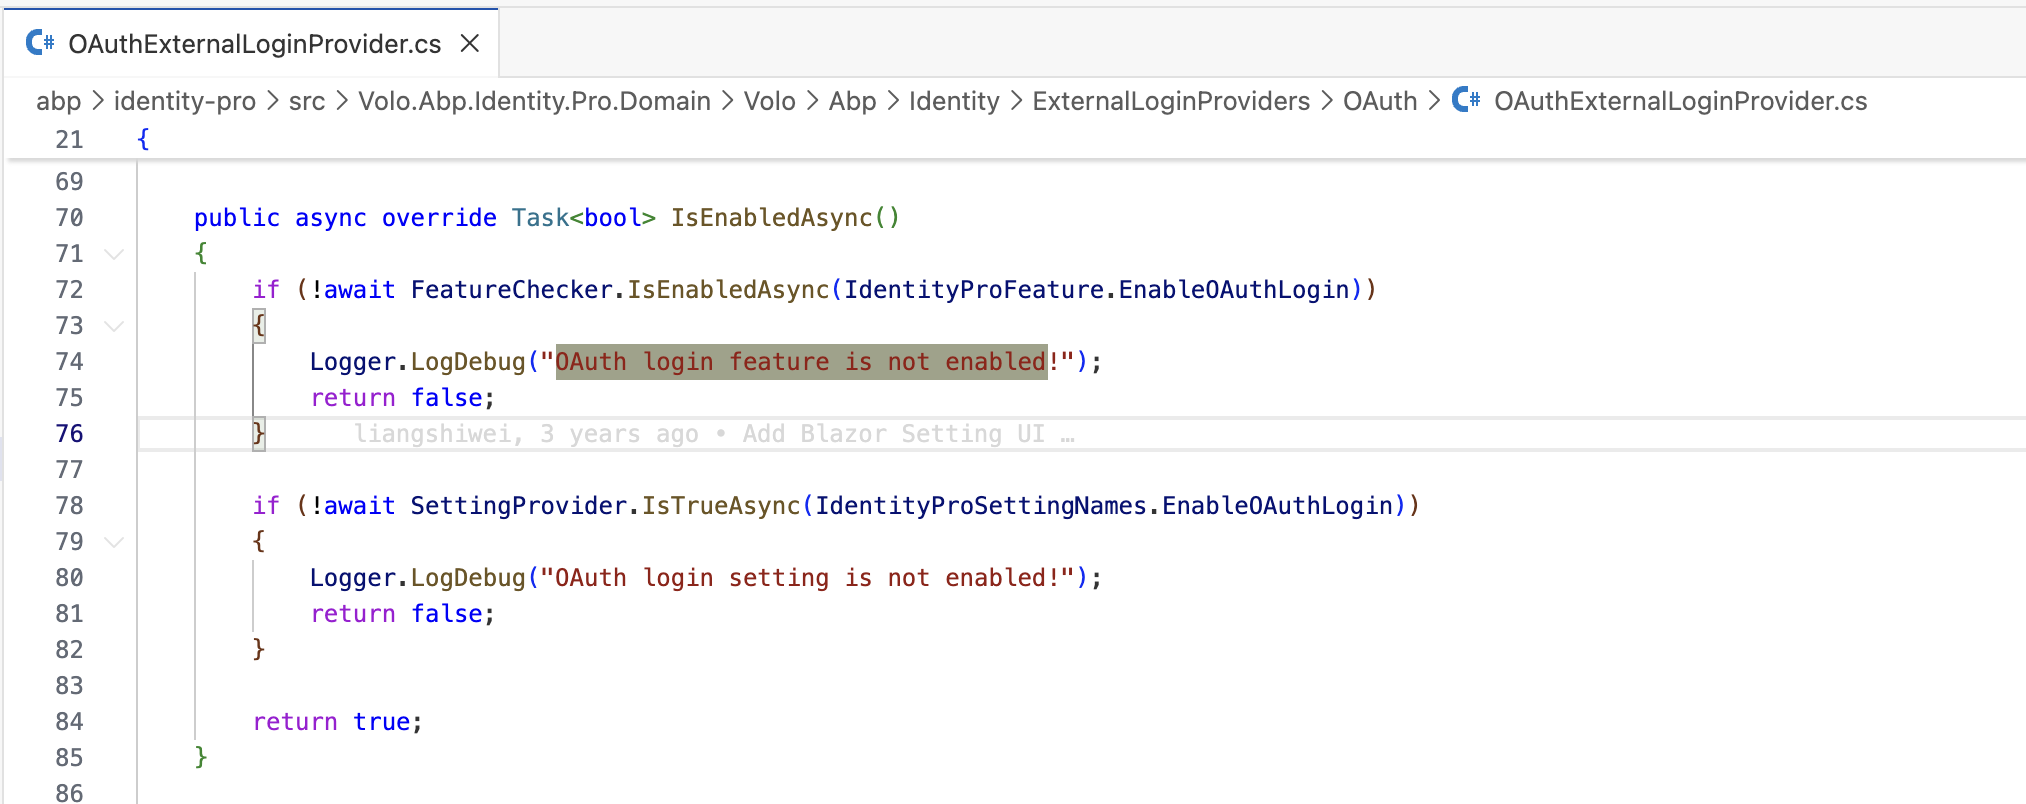Open the identity-pro breadcrumb folder
2026x804 pixels.
[x=184, y=101]
